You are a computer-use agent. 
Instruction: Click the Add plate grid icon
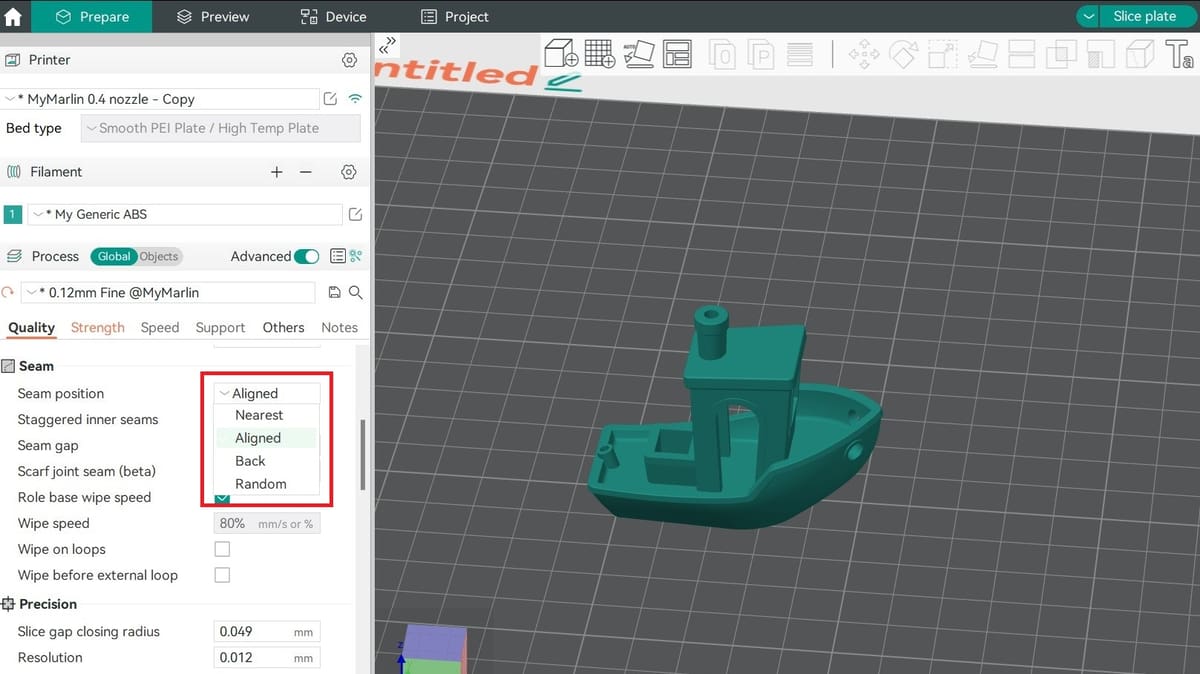(x=600, y=53)
